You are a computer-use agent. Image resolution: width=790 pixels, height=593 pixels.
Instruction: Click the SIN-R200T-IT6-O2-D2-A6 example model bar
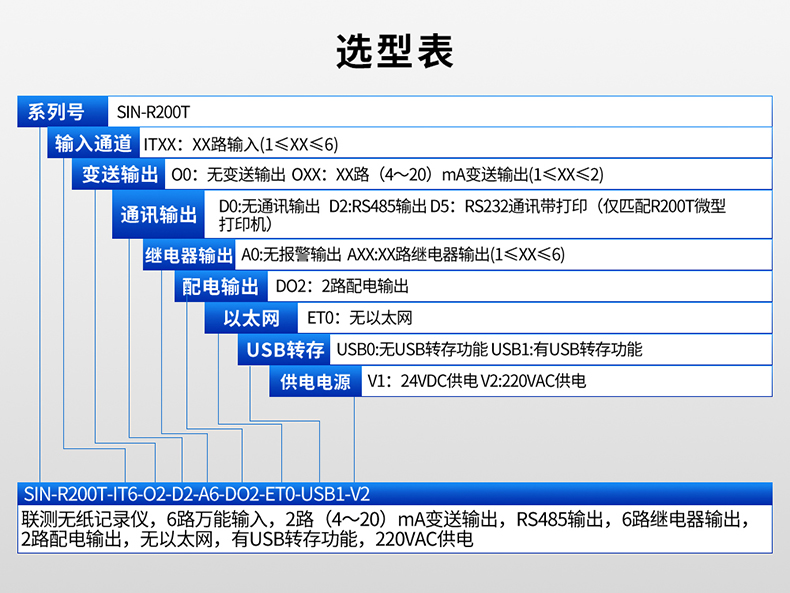tap(196, 494)
